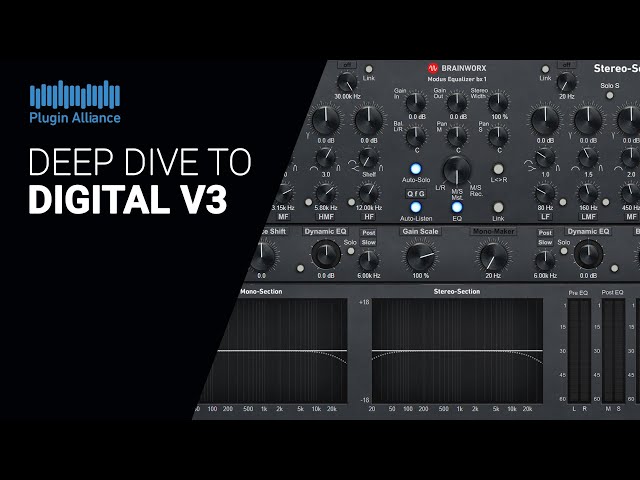Click the Q knob set to 3.0
This screenshot has width=640, height=480.
click(326, 158)
